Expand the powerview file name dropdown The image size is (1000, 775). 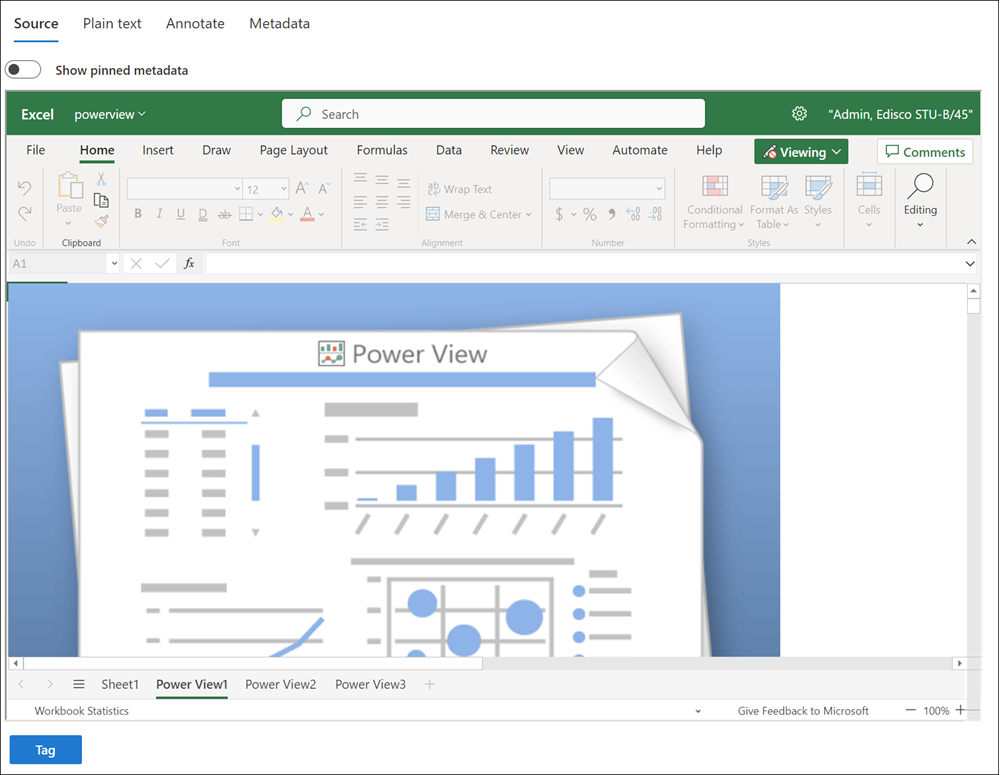pyautogui.click(x=110, y=114)
